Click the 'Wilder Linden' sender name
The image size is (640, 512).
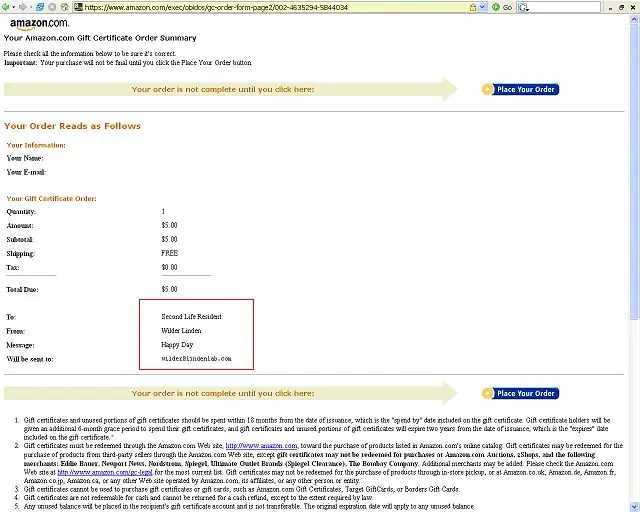click(x=181, y=331)
